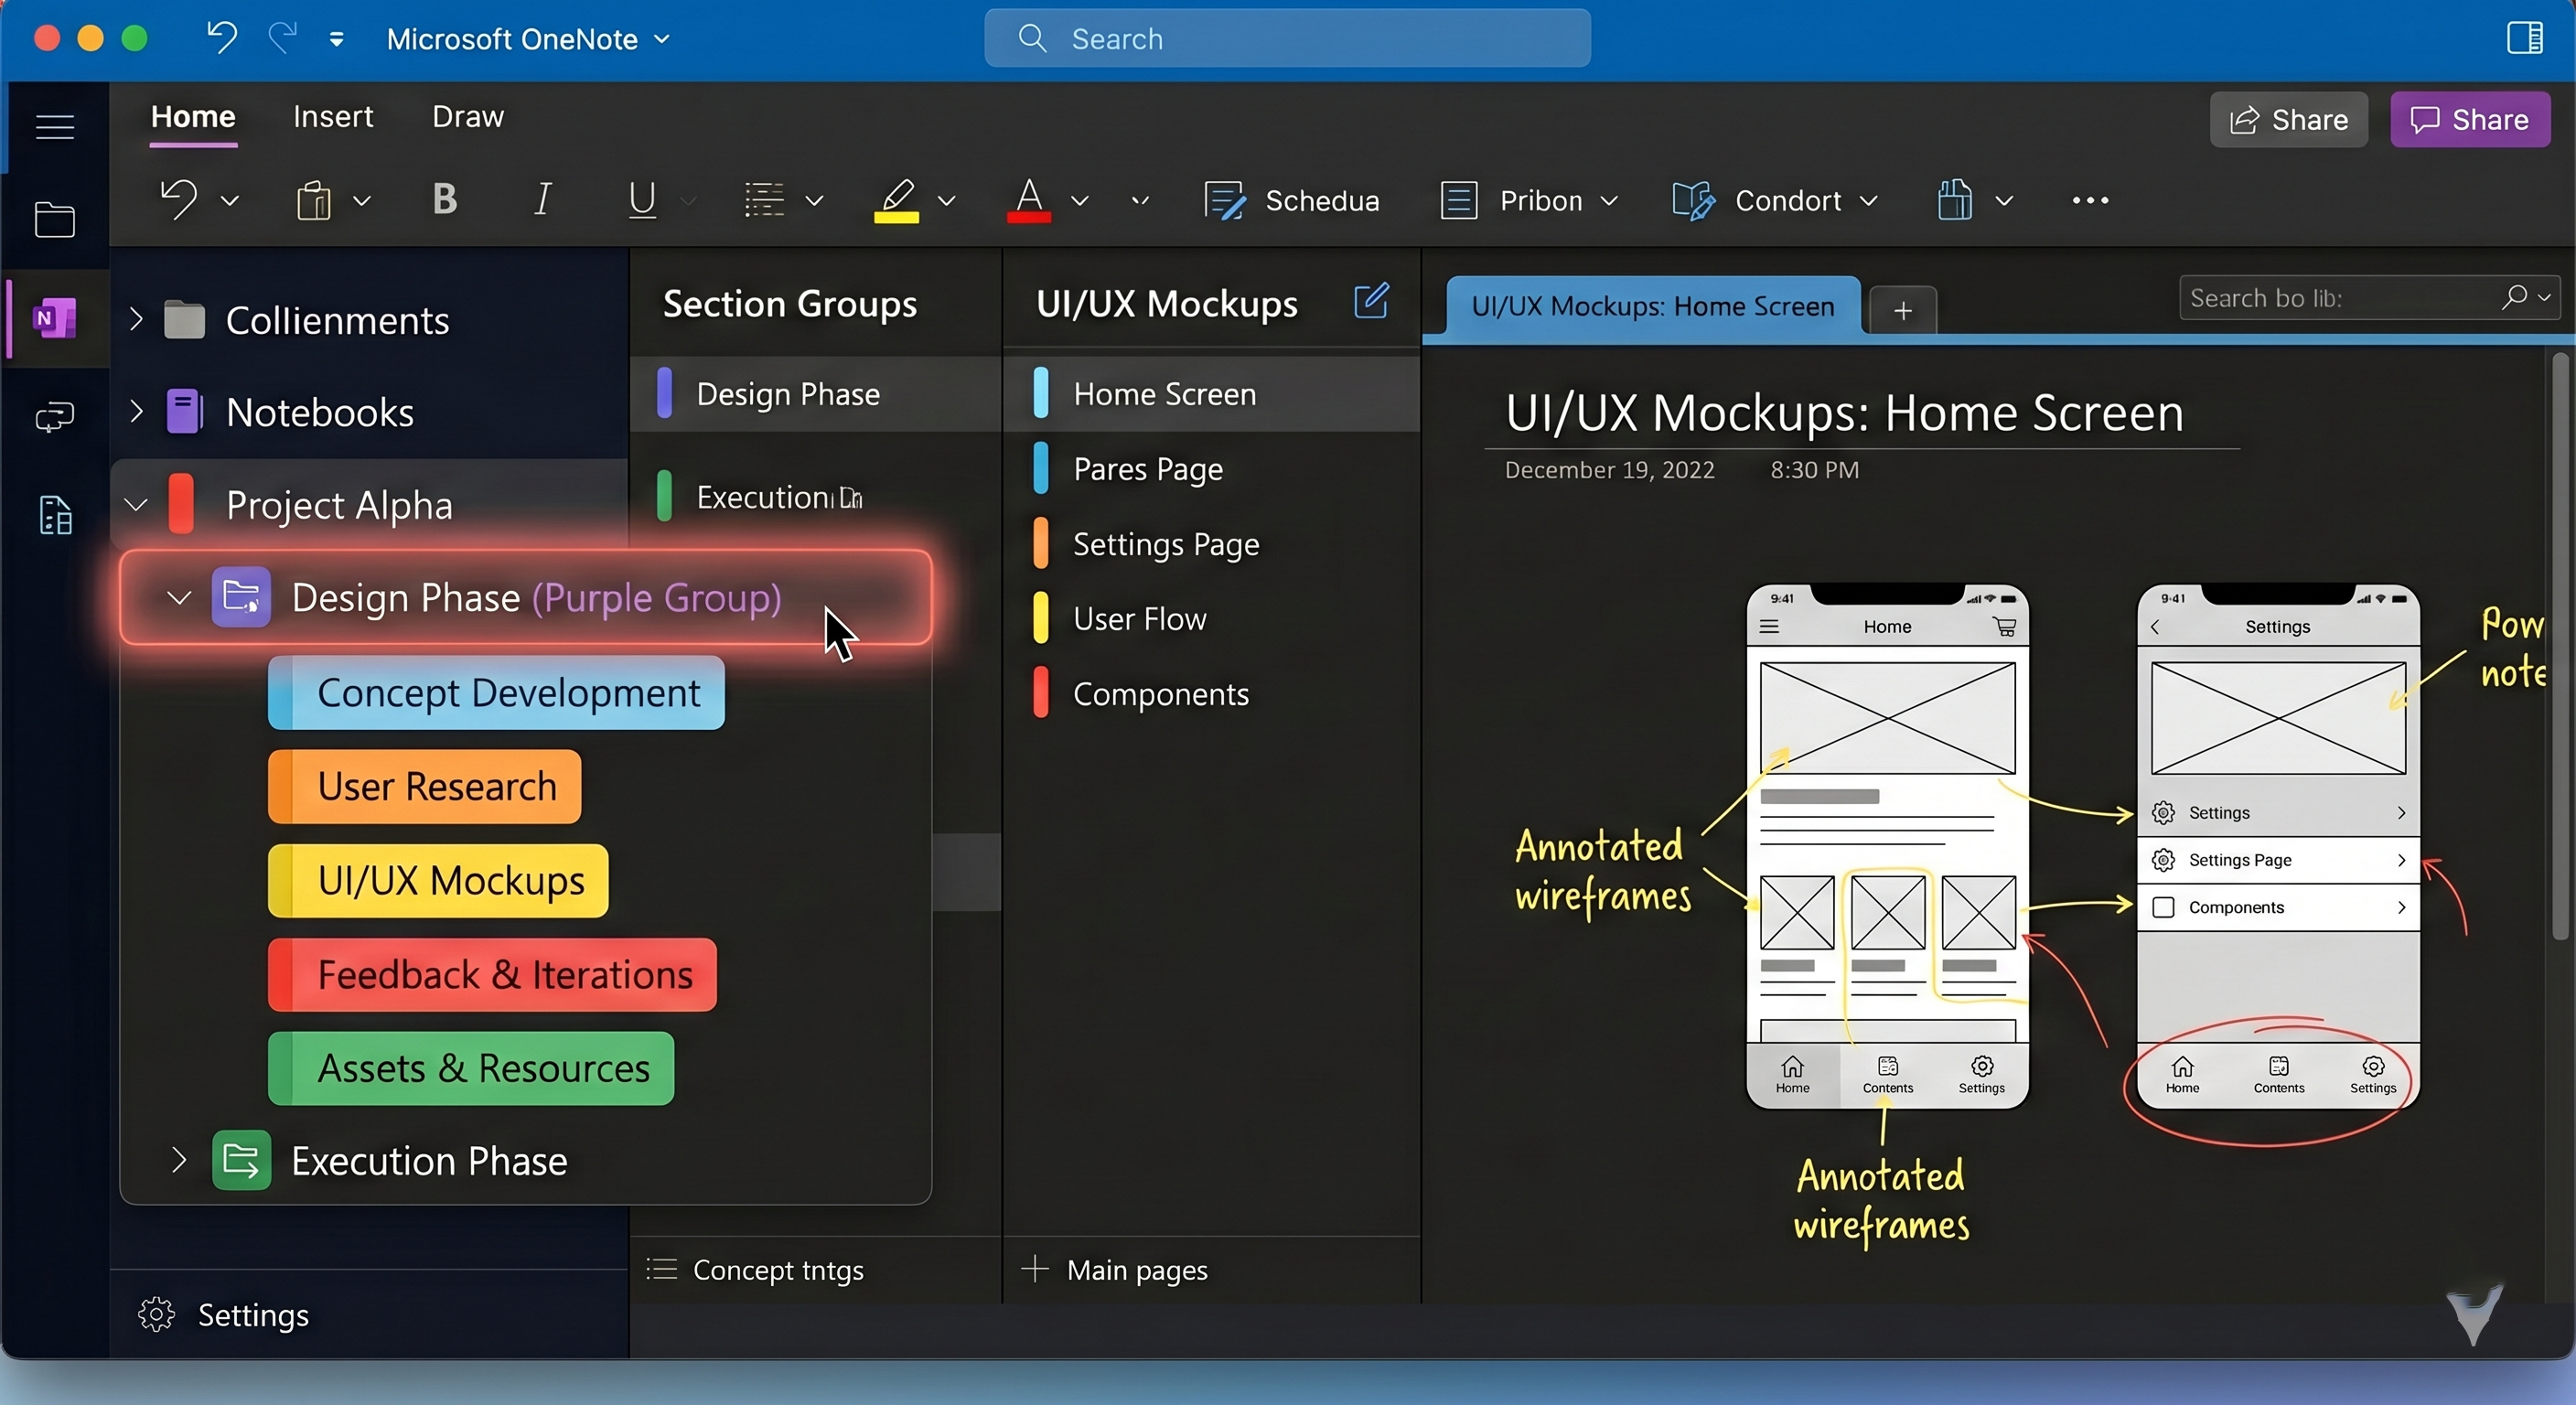Image resolution: width=2576 pixels, height=1405 pixels.
Task: Click the Concept tntgs button
Action: pos(755,1270)
